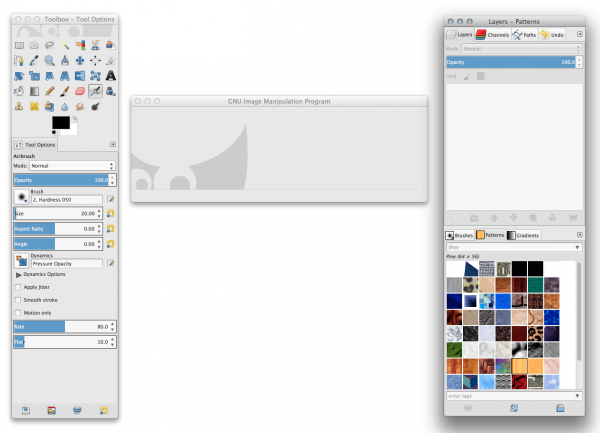Activate the Color Picker eyedropper tool
This screenshot has height=433, width=600.
click(34, 60)
